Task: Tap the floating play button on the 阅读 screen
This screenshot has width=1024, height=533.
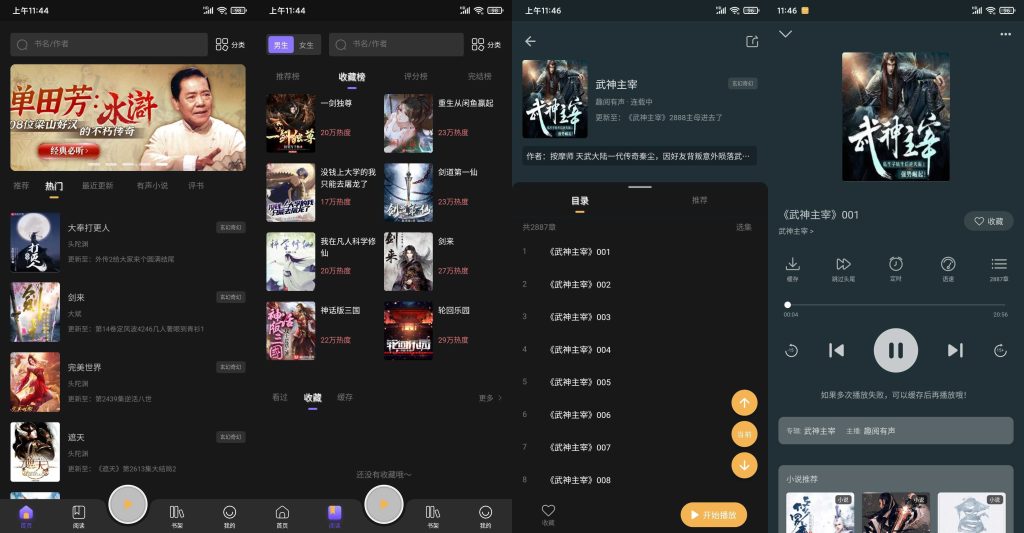Action: (x=384, y=504)
